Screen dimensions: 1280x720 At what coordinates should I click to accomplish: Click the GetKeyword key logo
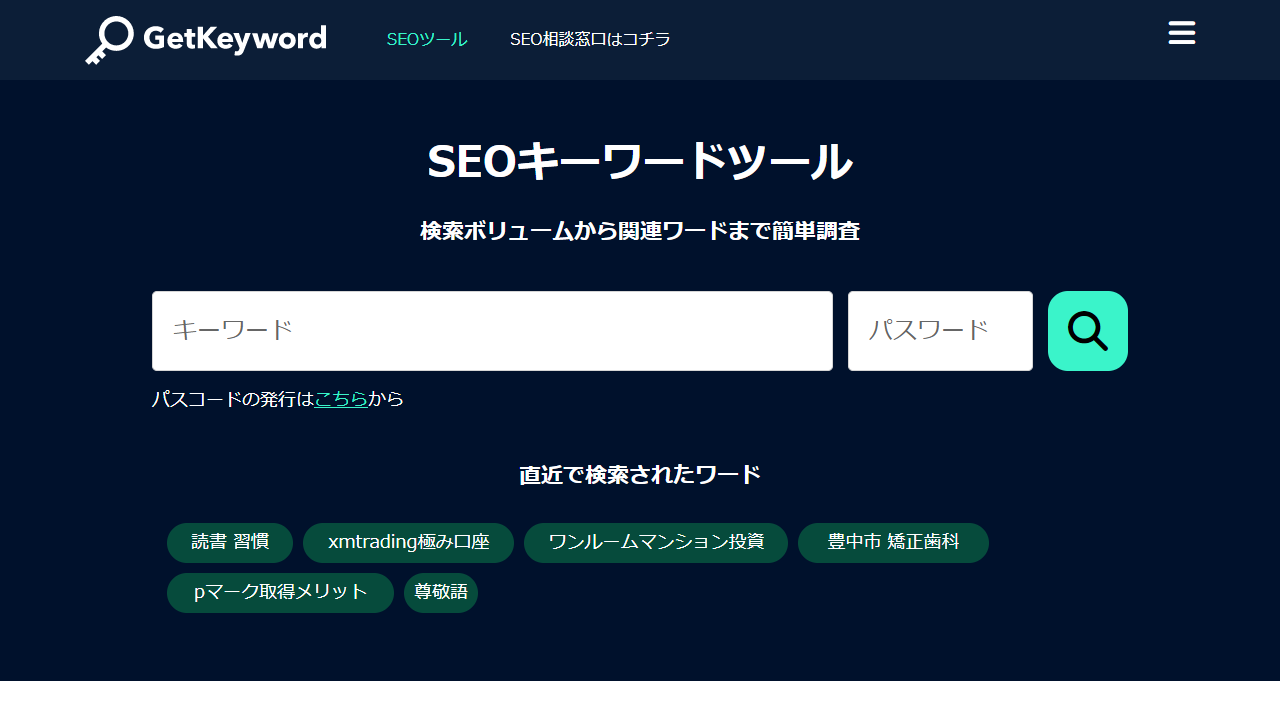(206, 40)
